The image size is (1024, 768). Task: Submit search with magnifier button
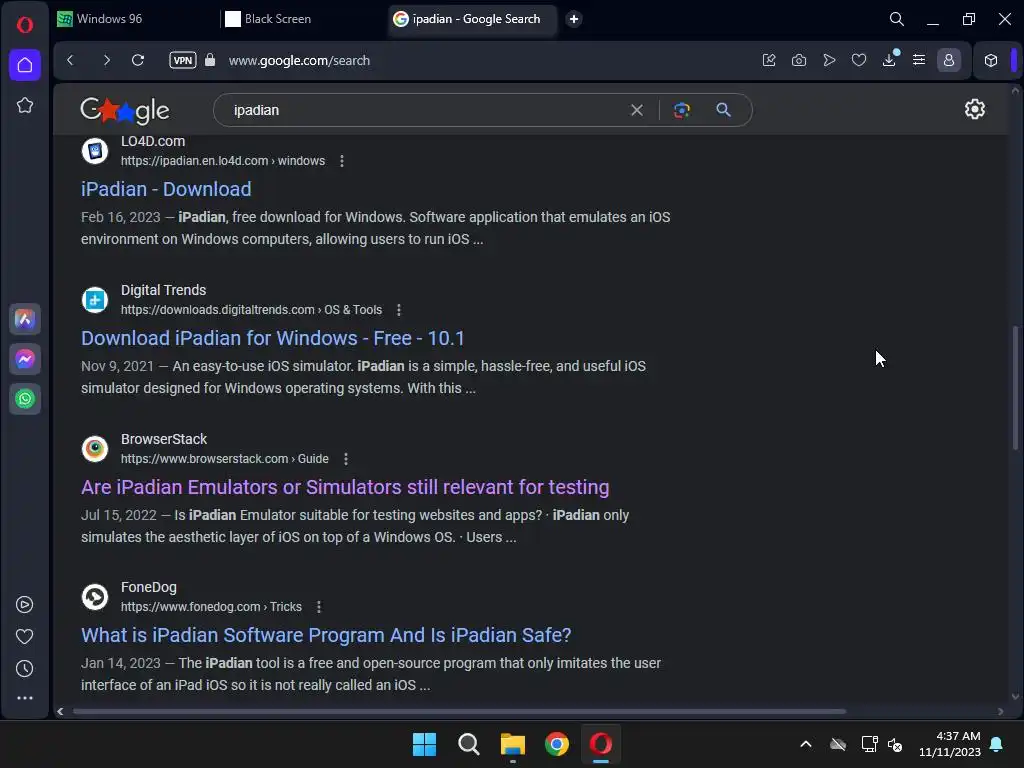pyautogui.click(x=723, y=110)
